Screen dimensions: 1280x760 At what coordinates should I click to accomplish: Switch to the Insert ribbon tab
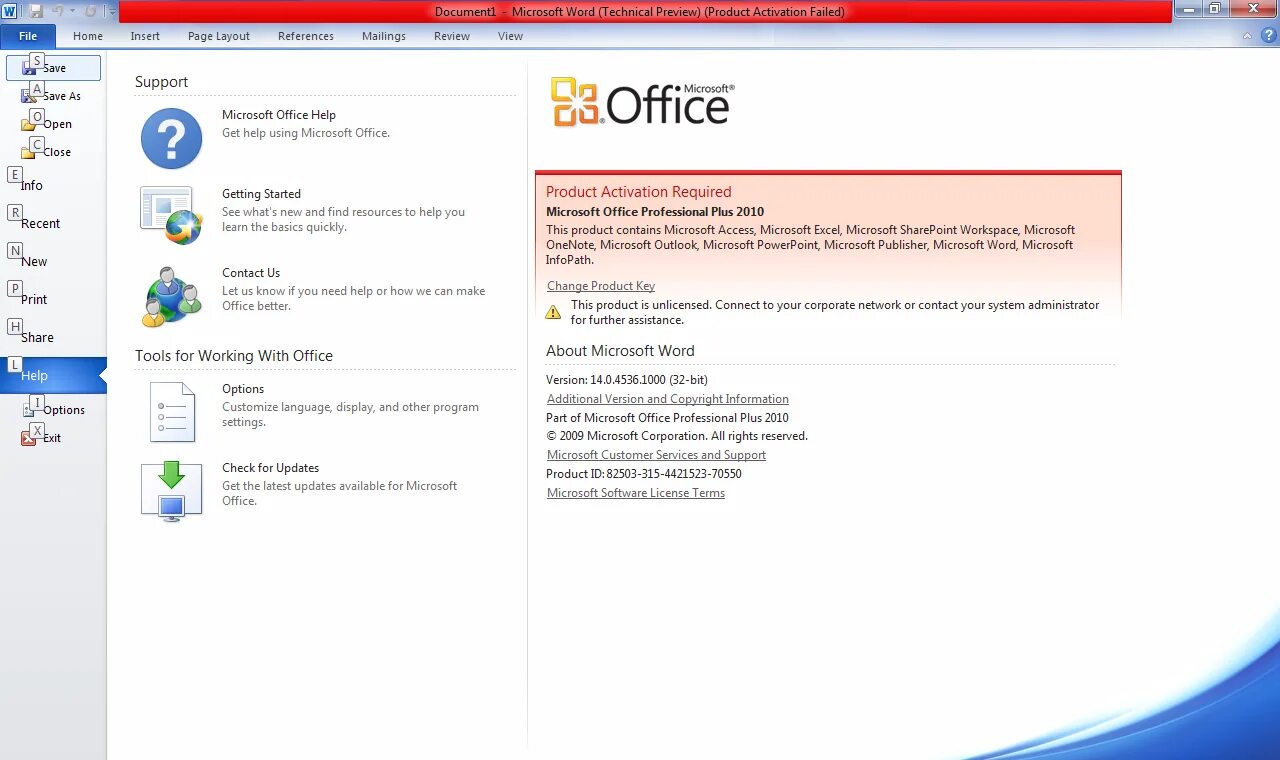point(145,36)
